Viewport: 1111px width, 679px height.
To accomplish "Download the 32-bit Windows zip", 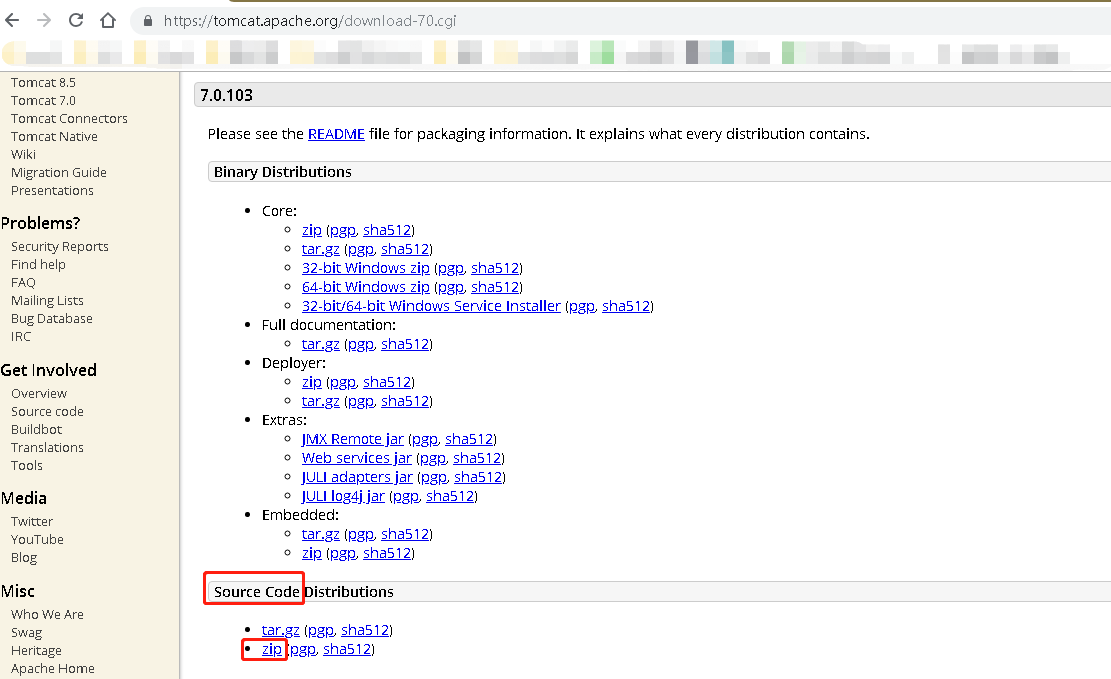I will coord(365,268).
